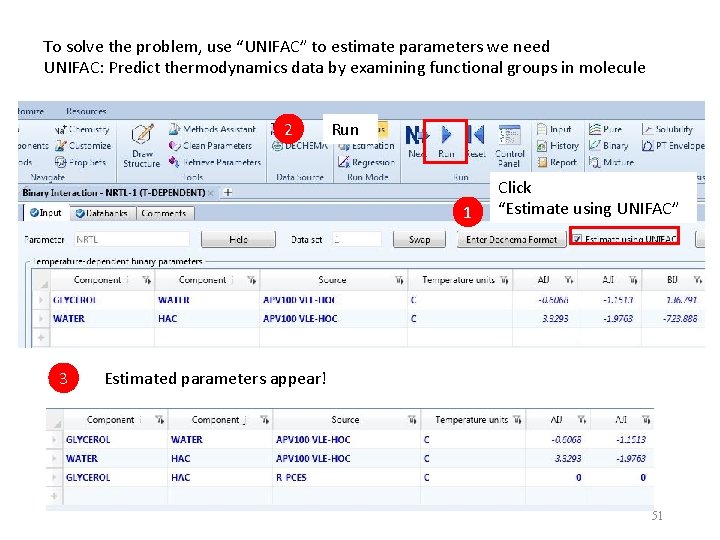Screen dimensions: 720x540
Task: Open the Input summary in the ribbon
Action: click(555, 129)
